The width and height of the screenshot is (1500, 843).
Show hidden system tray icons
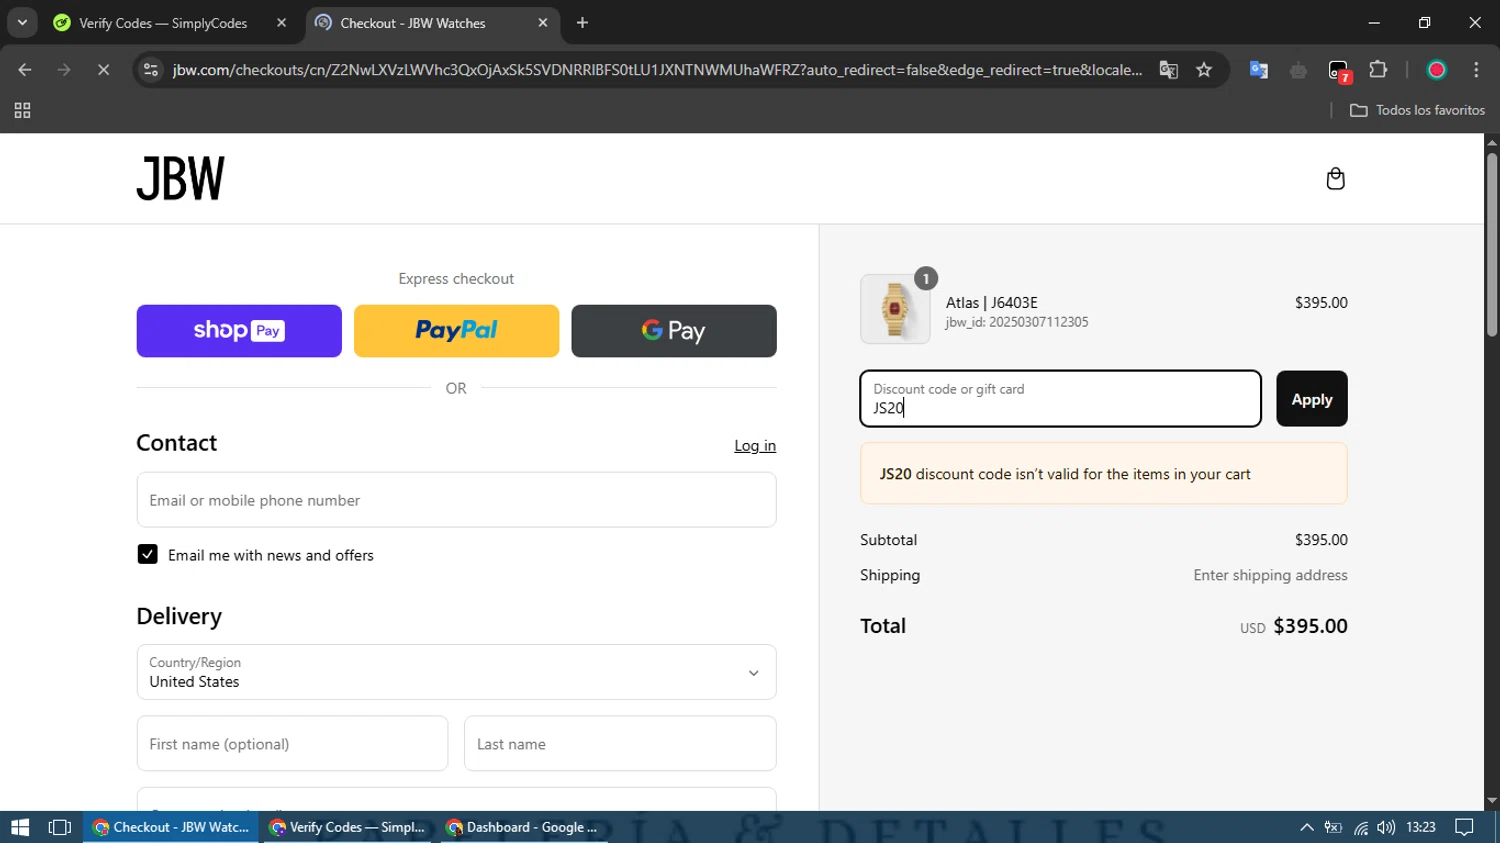click(1307, 827)
